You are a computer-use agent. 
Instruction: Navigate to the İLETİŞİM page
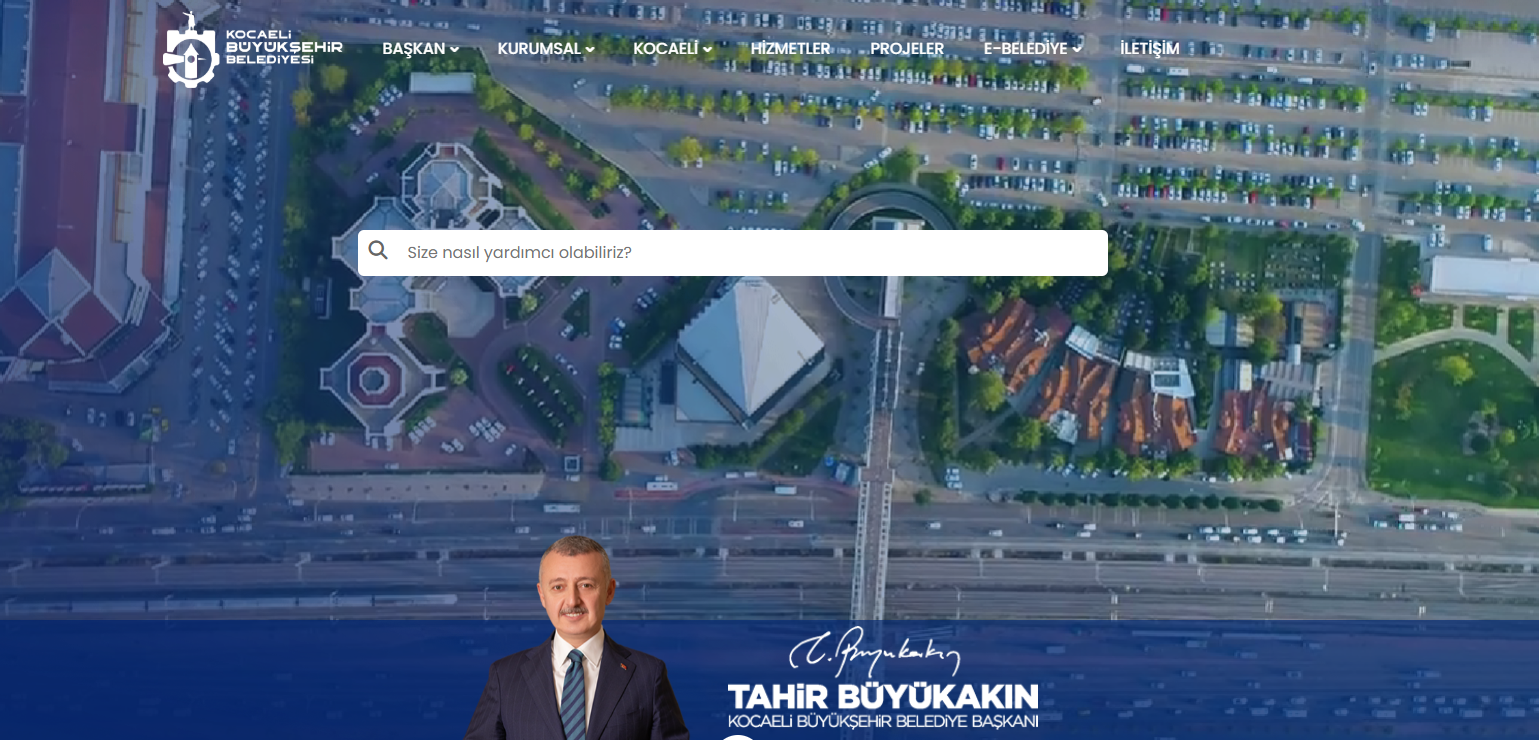click(x=1149, y=47)
